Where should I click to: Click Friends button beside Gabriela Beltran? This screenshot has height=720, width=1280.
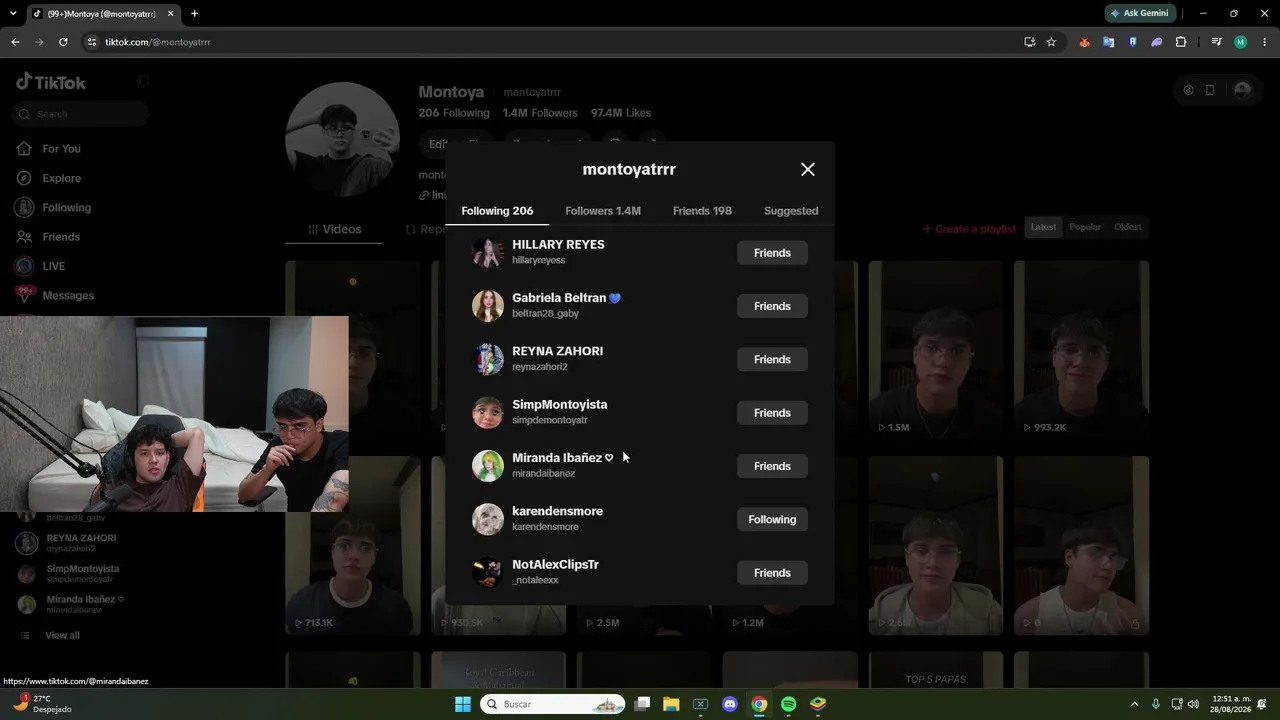tap(772, 306)
